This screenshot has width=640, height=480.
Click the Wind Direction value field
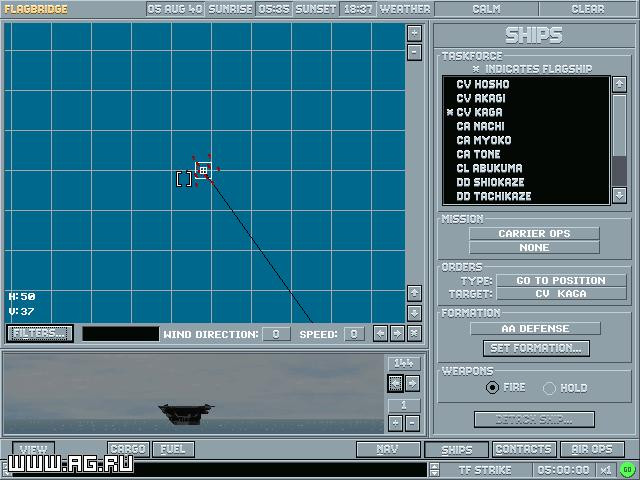click(x=276, y=334)
